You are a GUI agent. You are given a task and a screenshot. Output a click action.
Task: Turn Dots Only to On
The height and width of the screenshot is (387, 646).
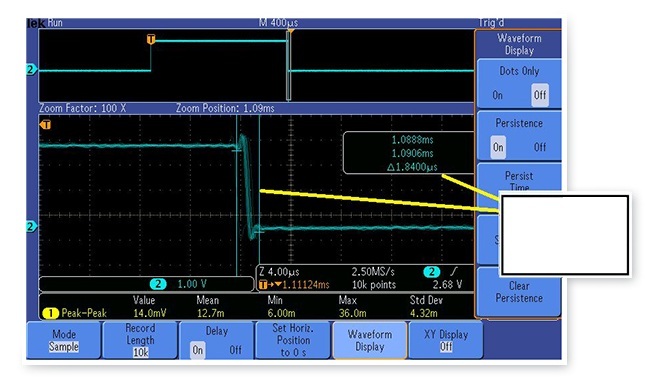click(498, 95)
